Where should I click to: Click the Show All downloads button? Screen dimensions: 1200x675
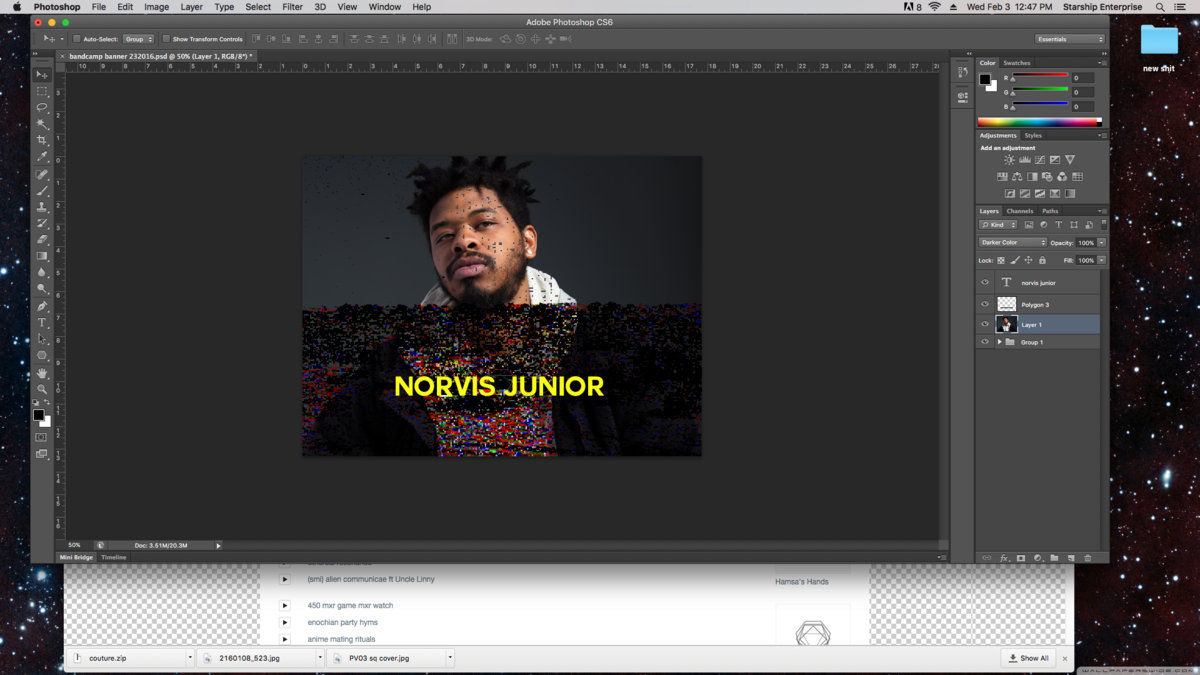pyautogui.click(x=1028, y=658)
